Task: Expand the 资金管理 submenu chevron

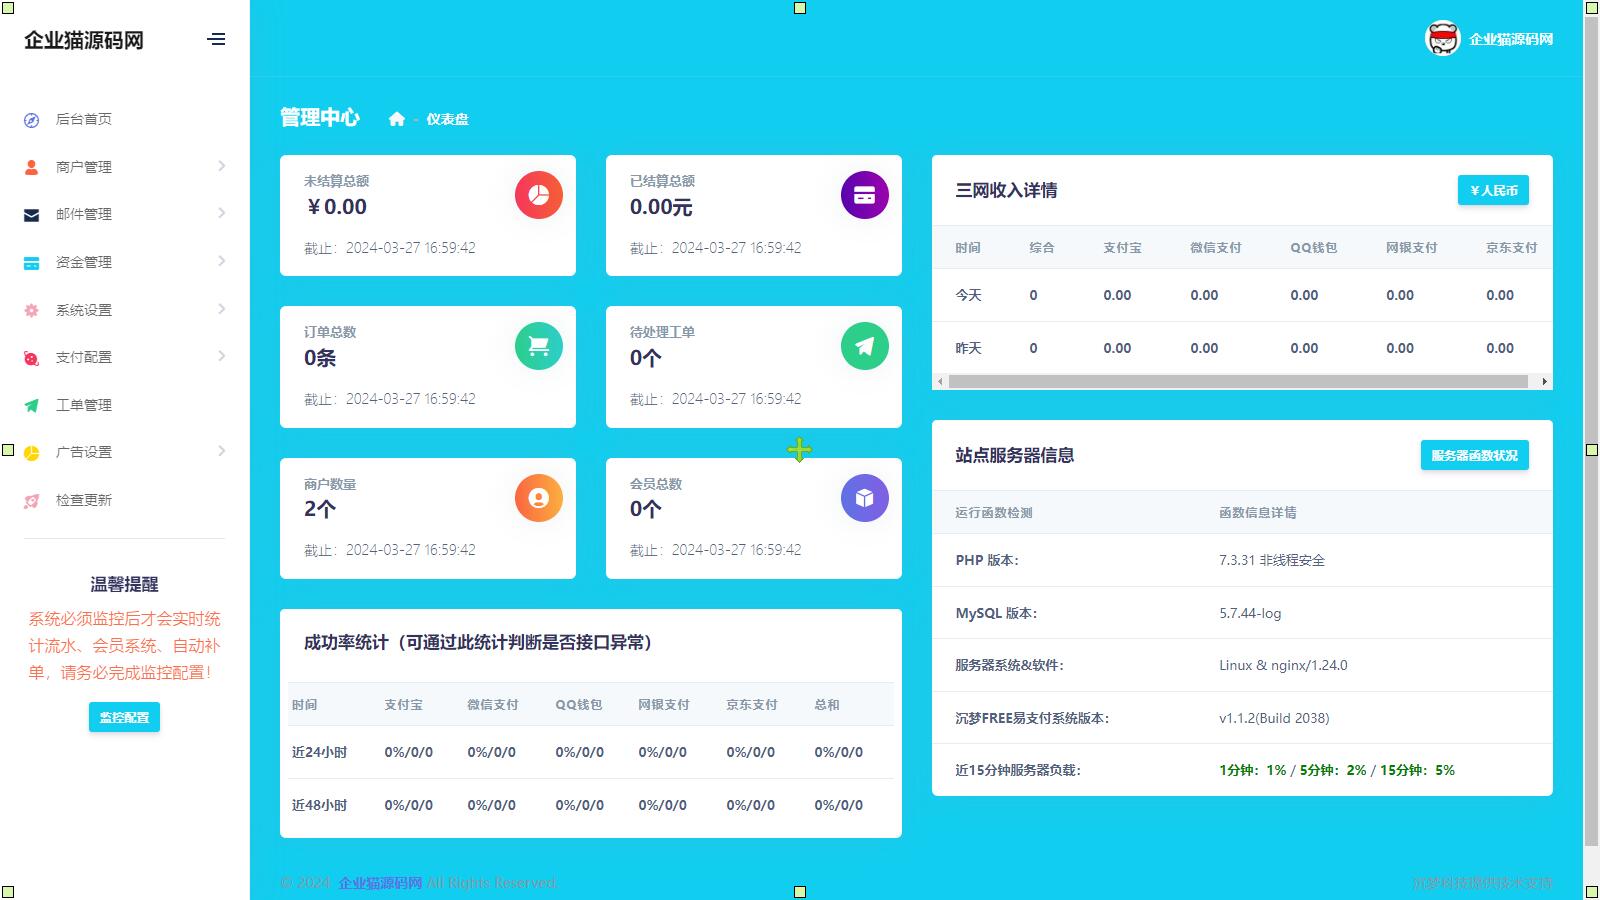Action: [x=221, y=261]
